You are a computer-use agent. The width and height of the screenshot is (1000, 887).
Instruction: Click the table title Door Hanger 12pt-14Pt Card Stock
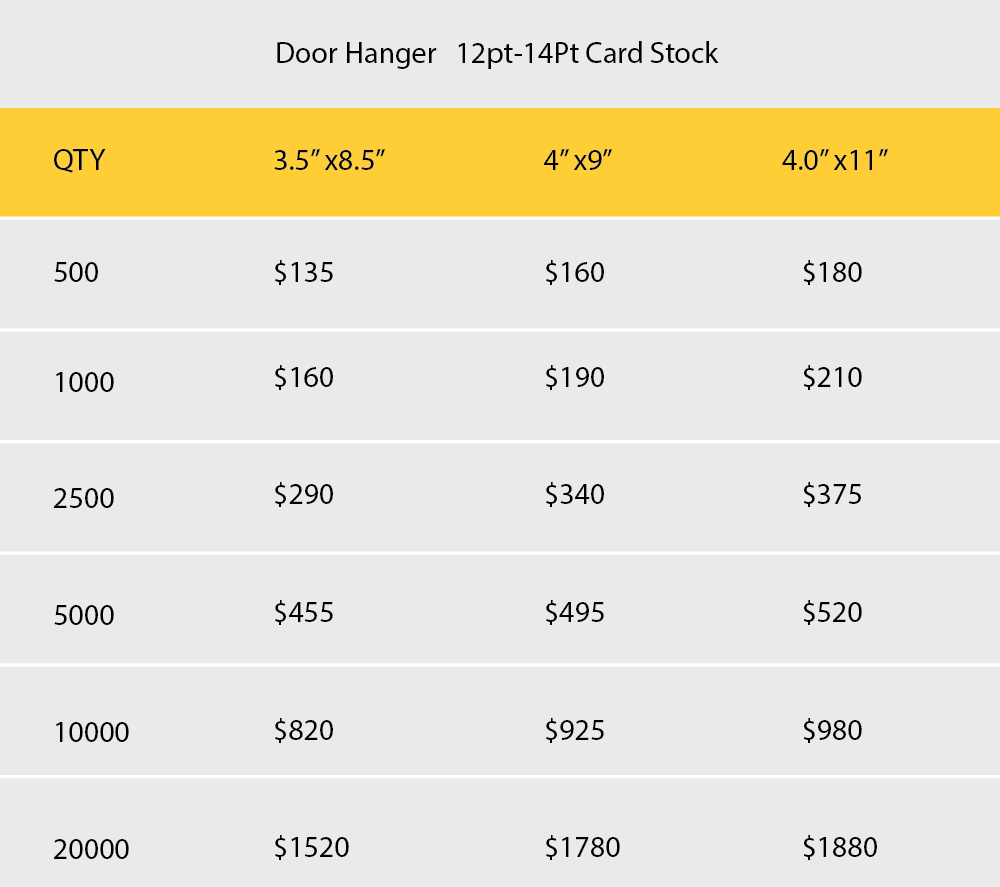coord(497,53)
